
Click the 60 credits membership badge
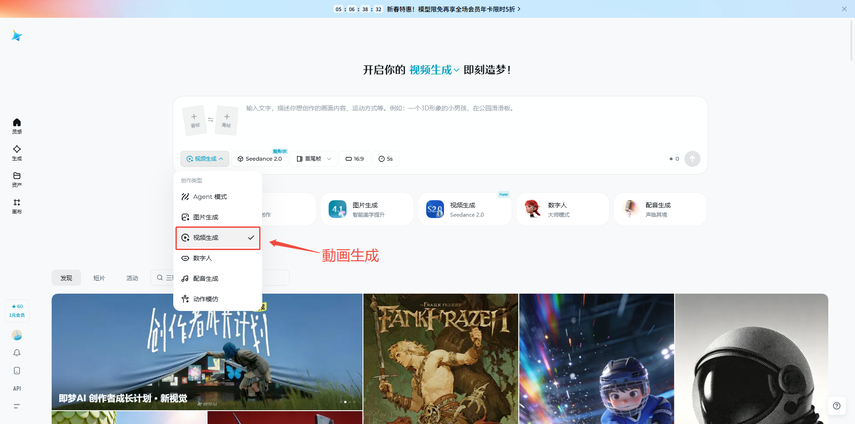[x=17, y=310]
